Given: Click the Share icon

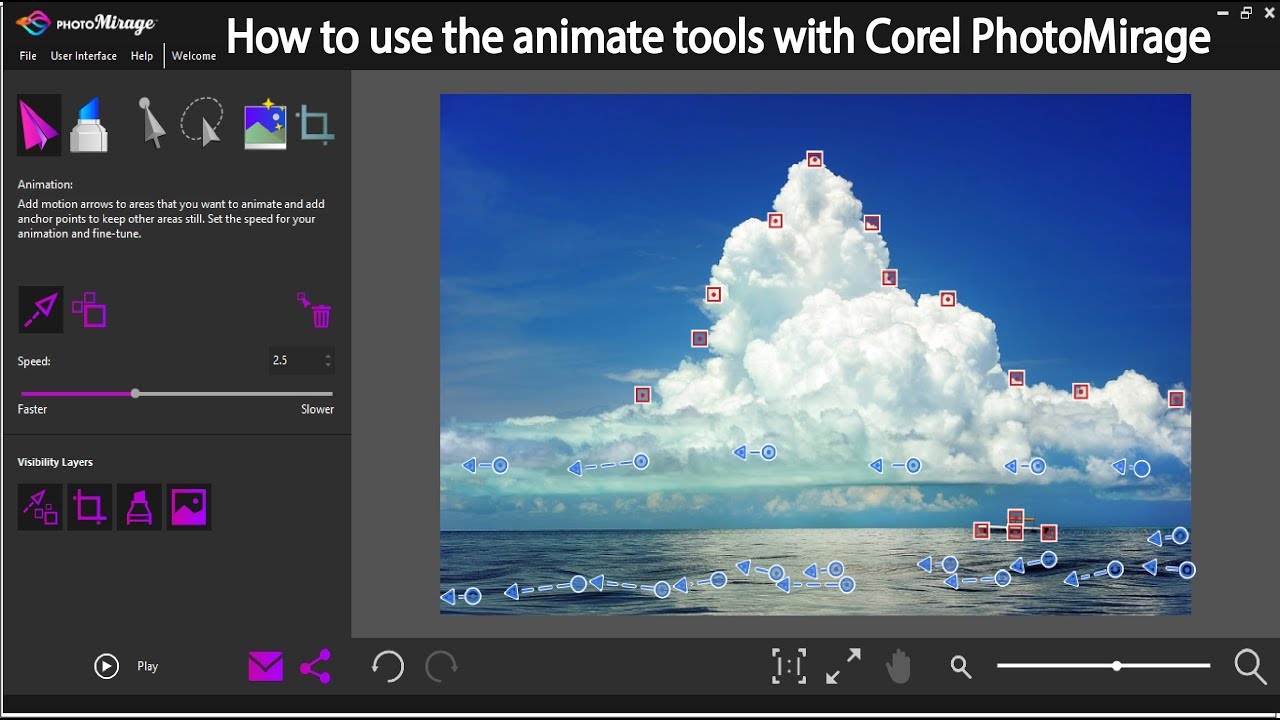Looking at the screenshot, I should point(315,666).
